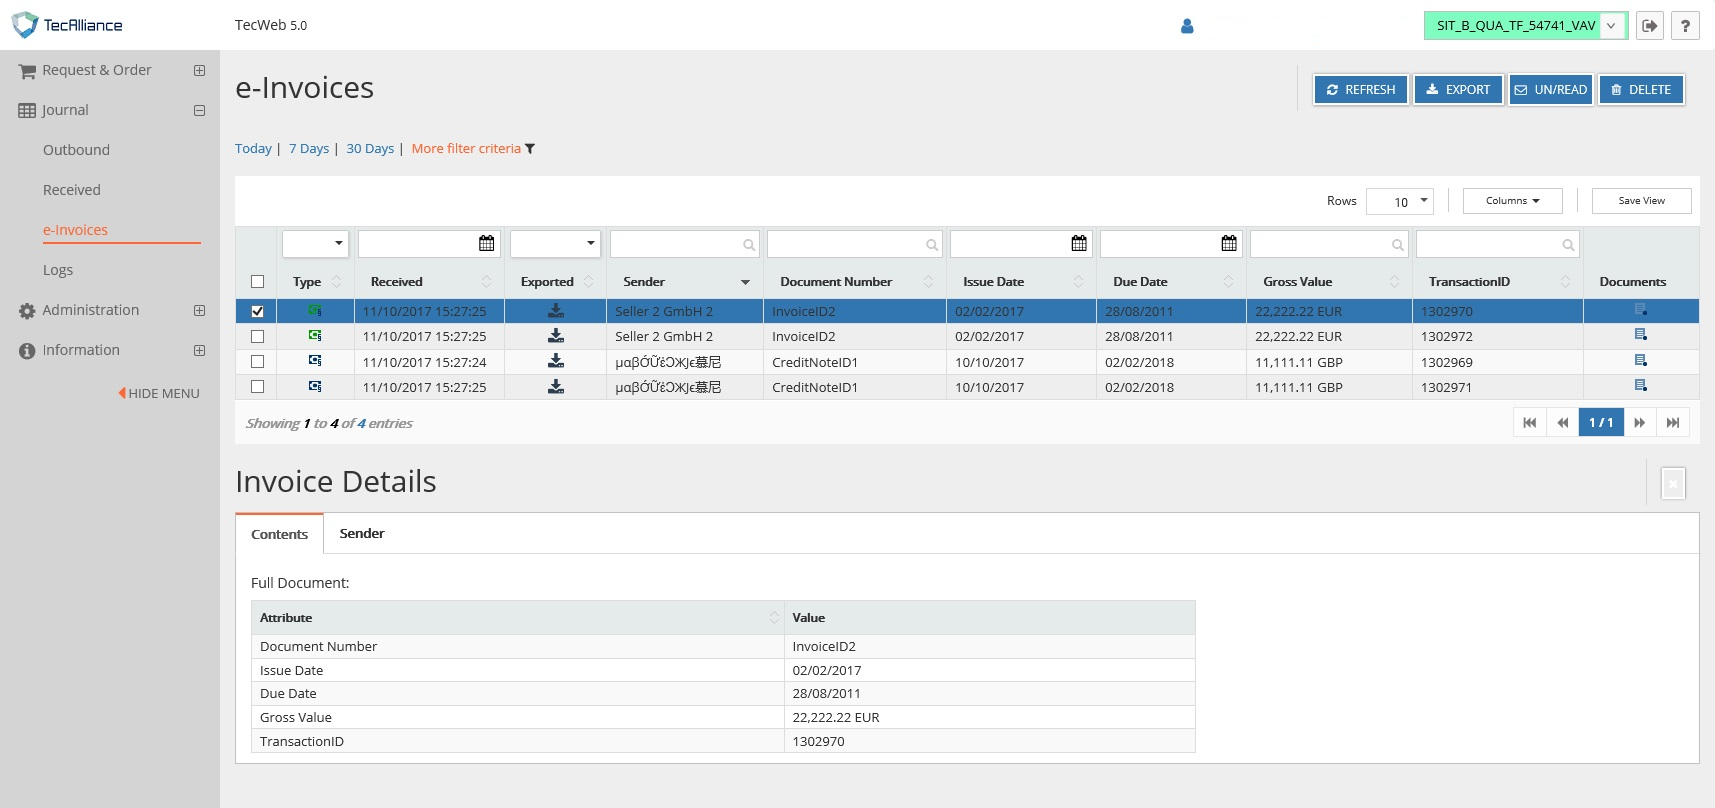
Task: Check the row for transaction 1302969
Action: pyautogui.click(x=258, y=361)
